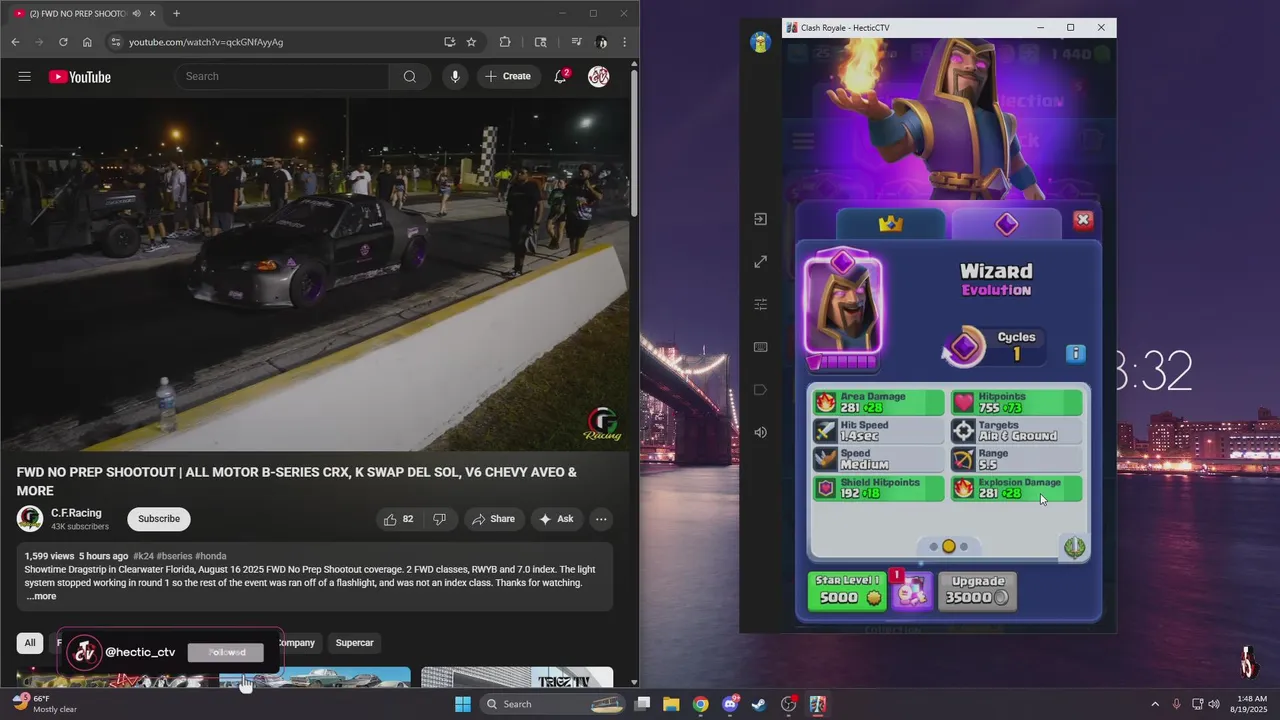Open the emulator sidebar settings sliders icon
This screenshot has width=1280, height=720.
pos(761,304)
